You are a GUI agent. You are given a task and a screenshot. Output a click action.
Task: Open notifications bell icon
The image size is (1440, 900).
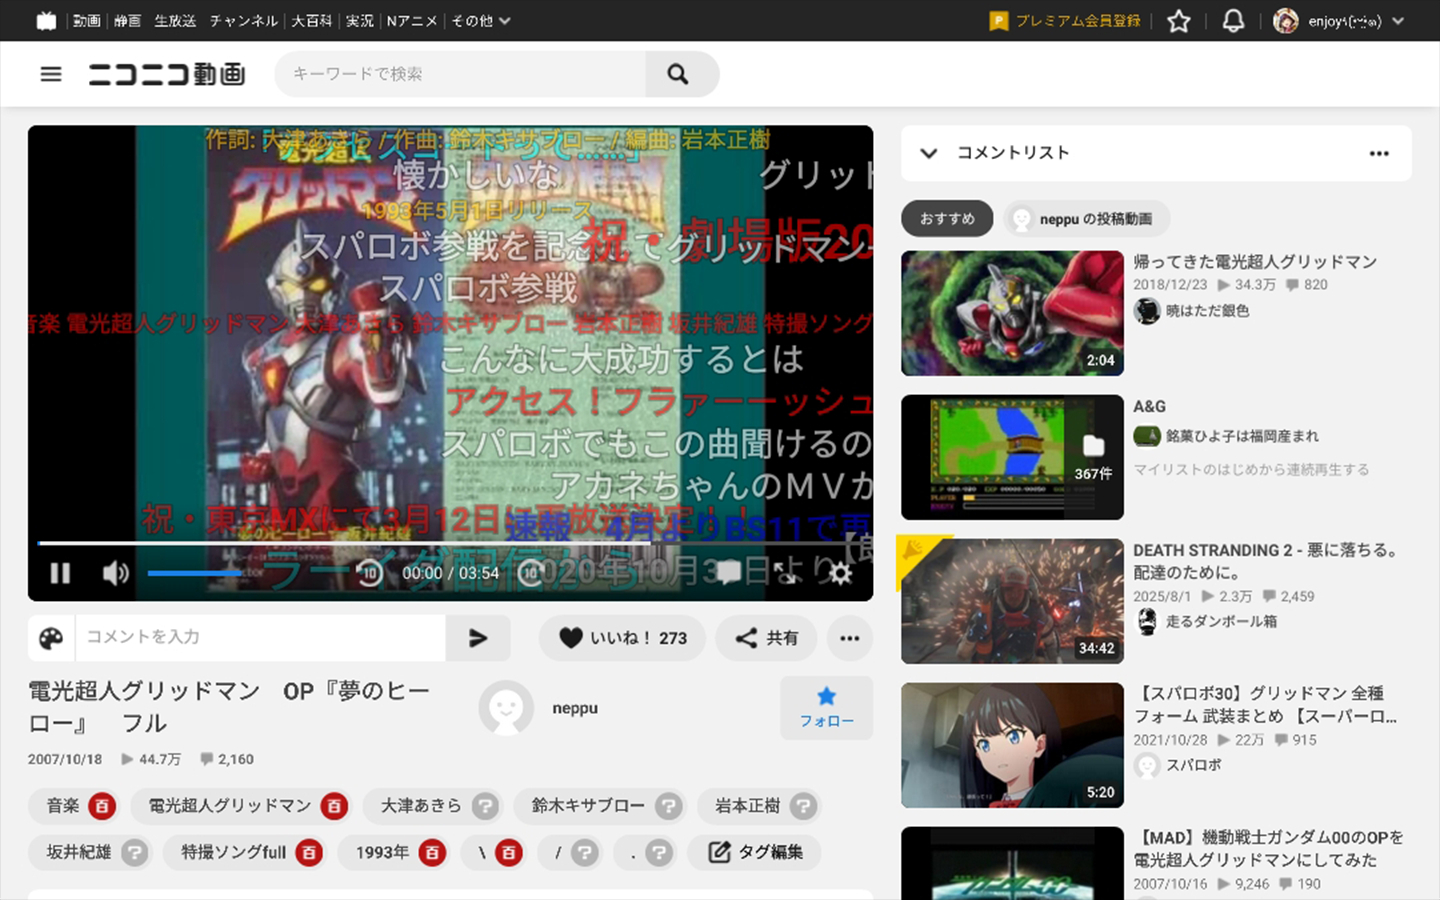(x=1233, y=20)
